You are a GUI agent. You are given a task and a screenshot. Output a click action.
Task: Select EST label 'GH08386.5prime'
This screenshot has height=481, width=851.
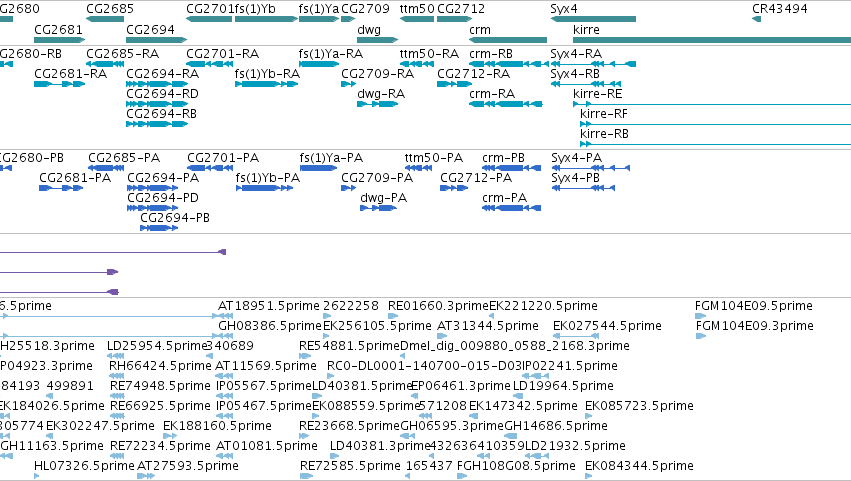point(270,326)
